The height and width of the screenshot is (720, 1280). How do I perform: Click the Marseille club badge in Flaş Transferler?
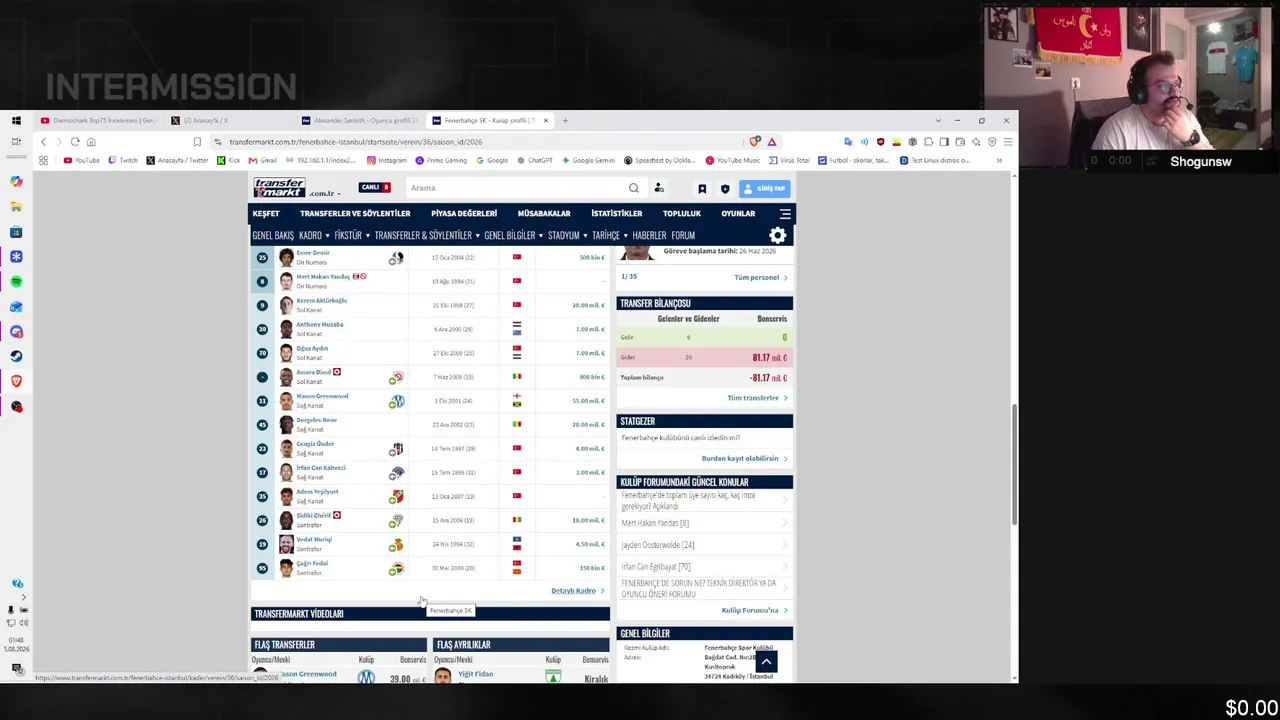click(x=366, y=677)
